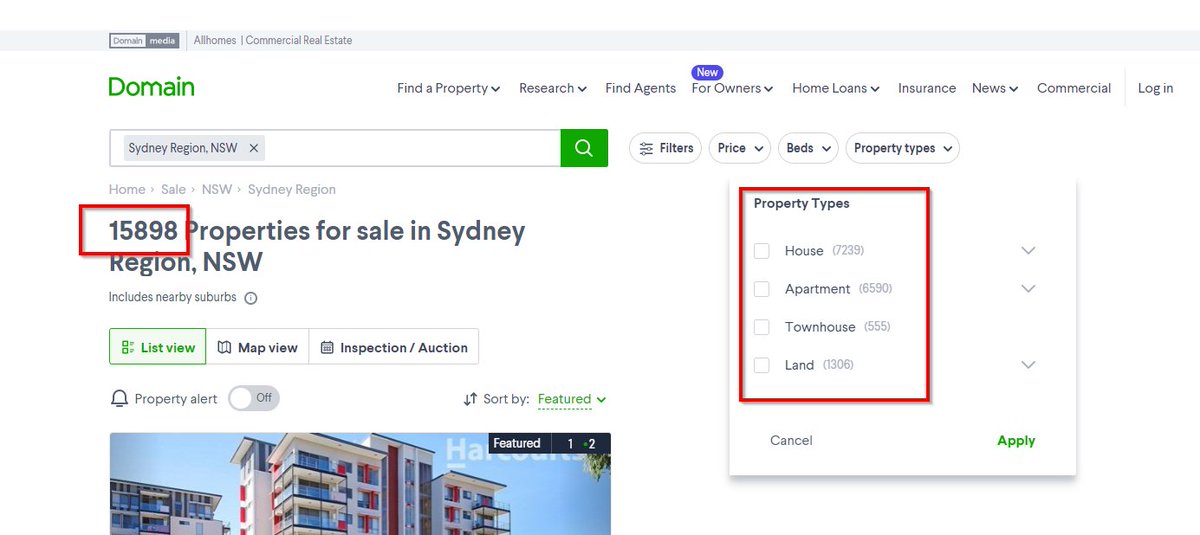The width and height of the screenshot is (1200, 535).
Task: Open the Filters button
Action: (x=666, y=148)
